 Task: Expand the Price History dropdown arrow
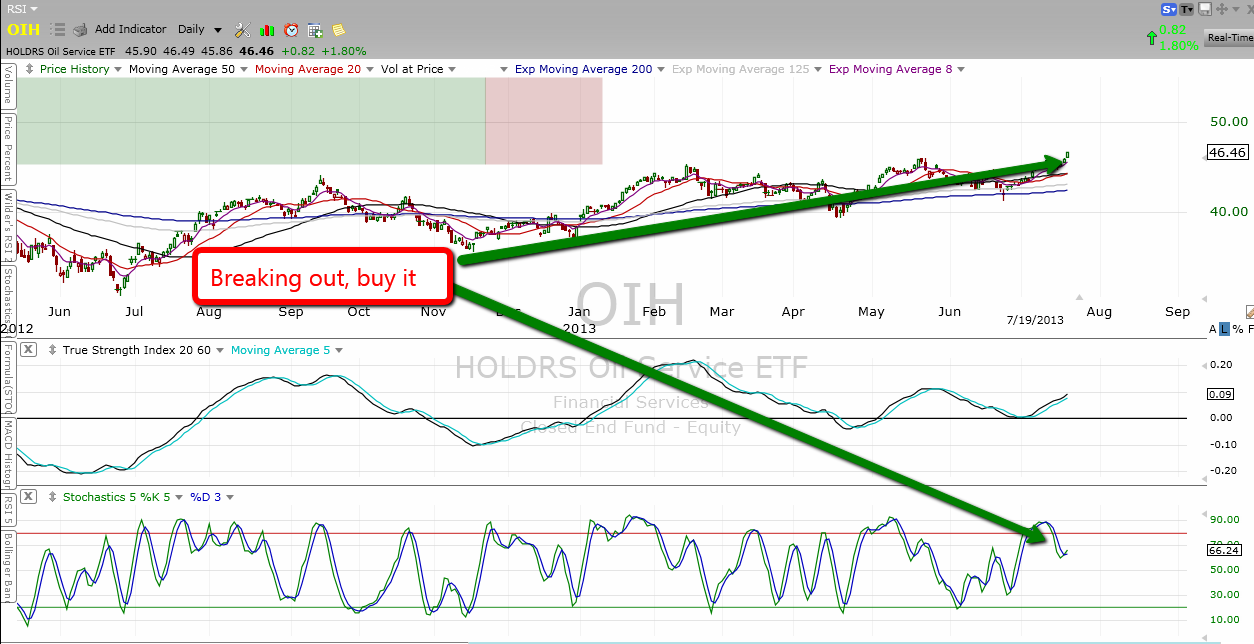coord(118,69)
